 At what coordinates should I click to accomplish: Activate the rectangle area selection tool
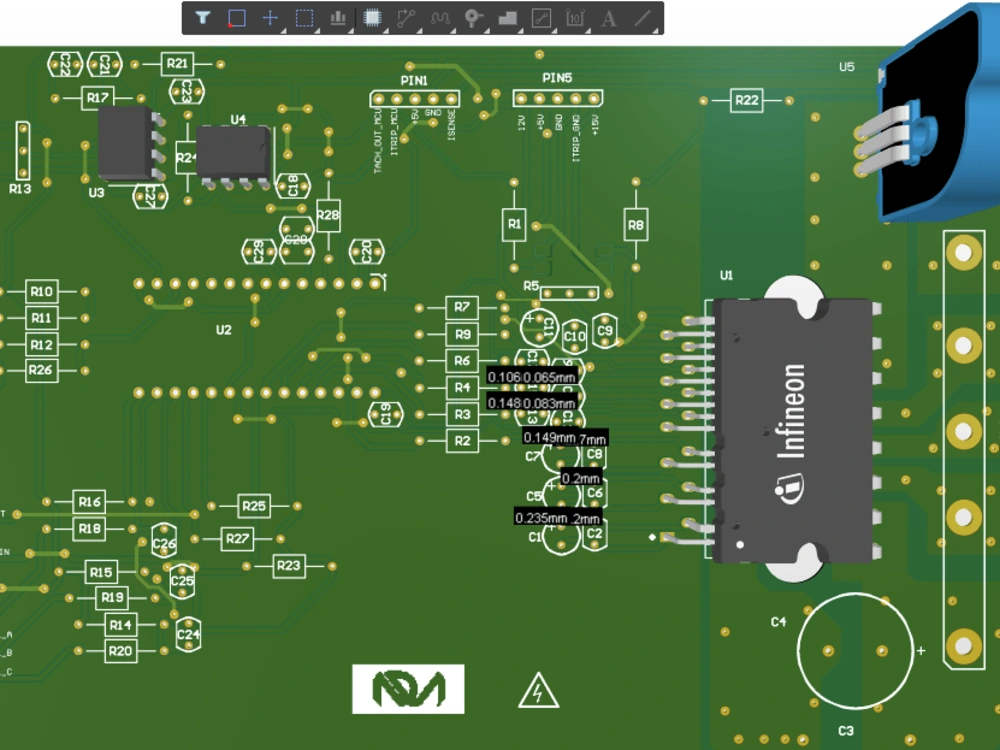(x=236, y=16)
